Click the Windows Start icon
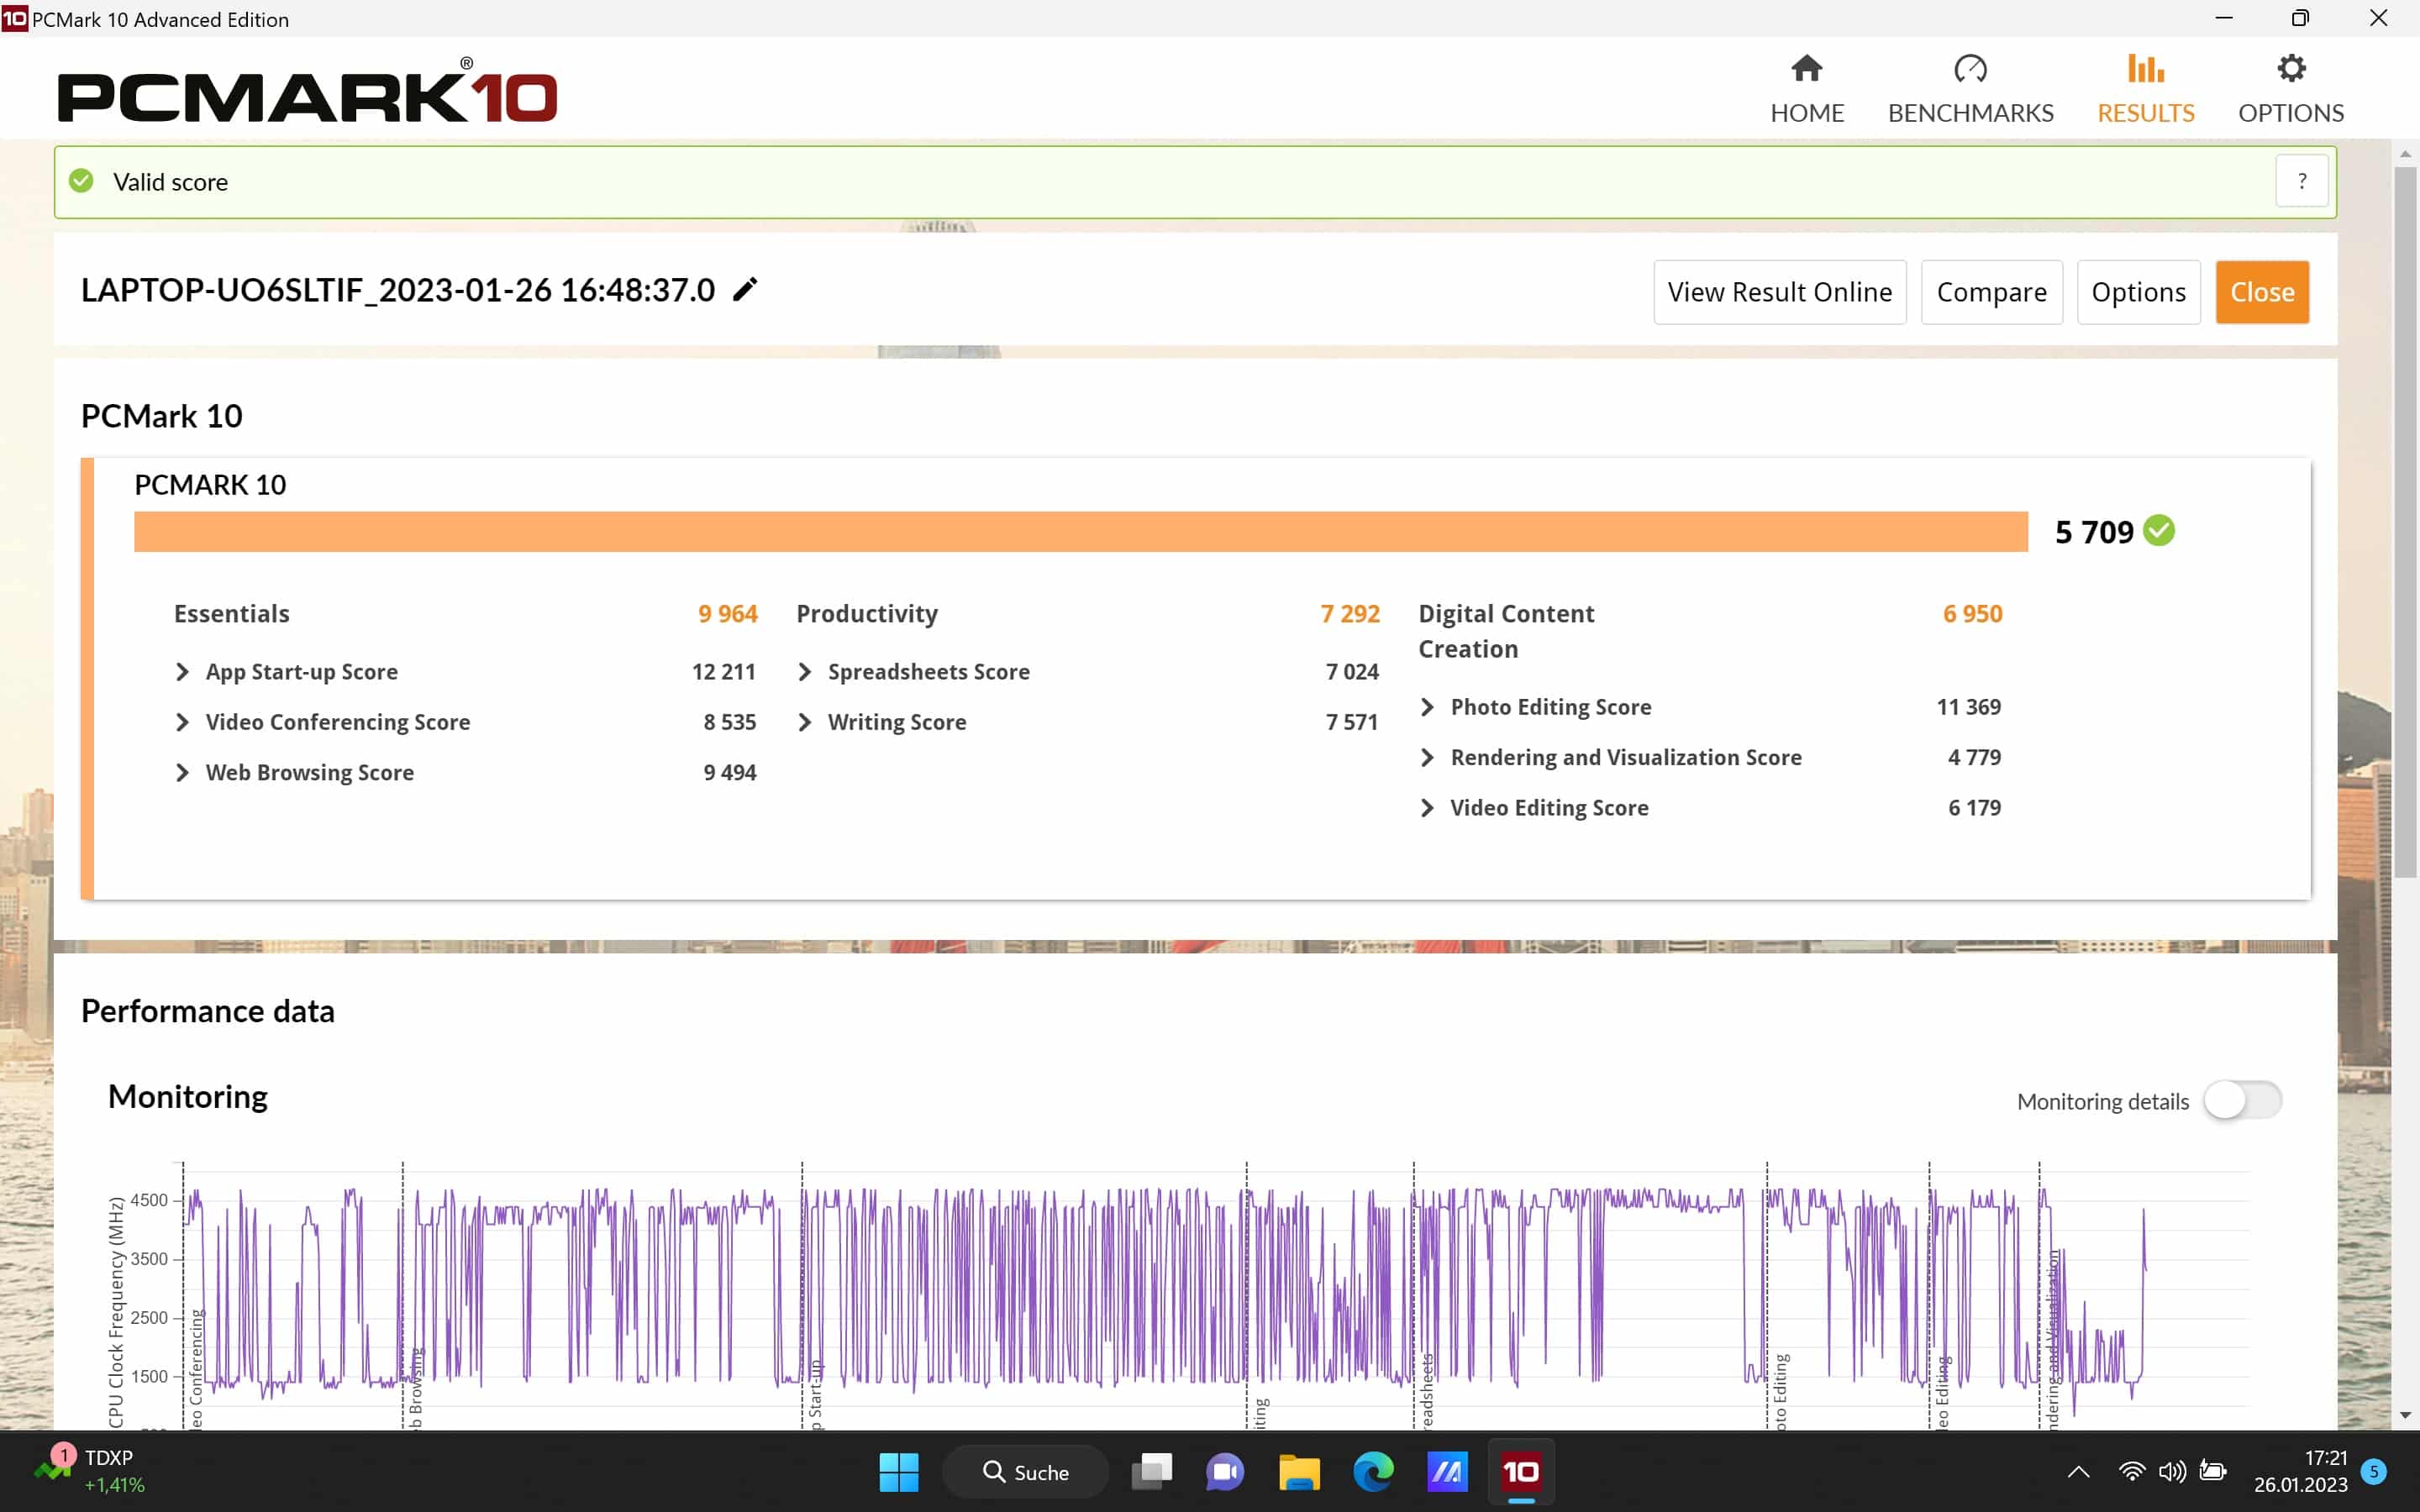This screenshot has height=1512, width=2420. click(x=898, y=1471)
